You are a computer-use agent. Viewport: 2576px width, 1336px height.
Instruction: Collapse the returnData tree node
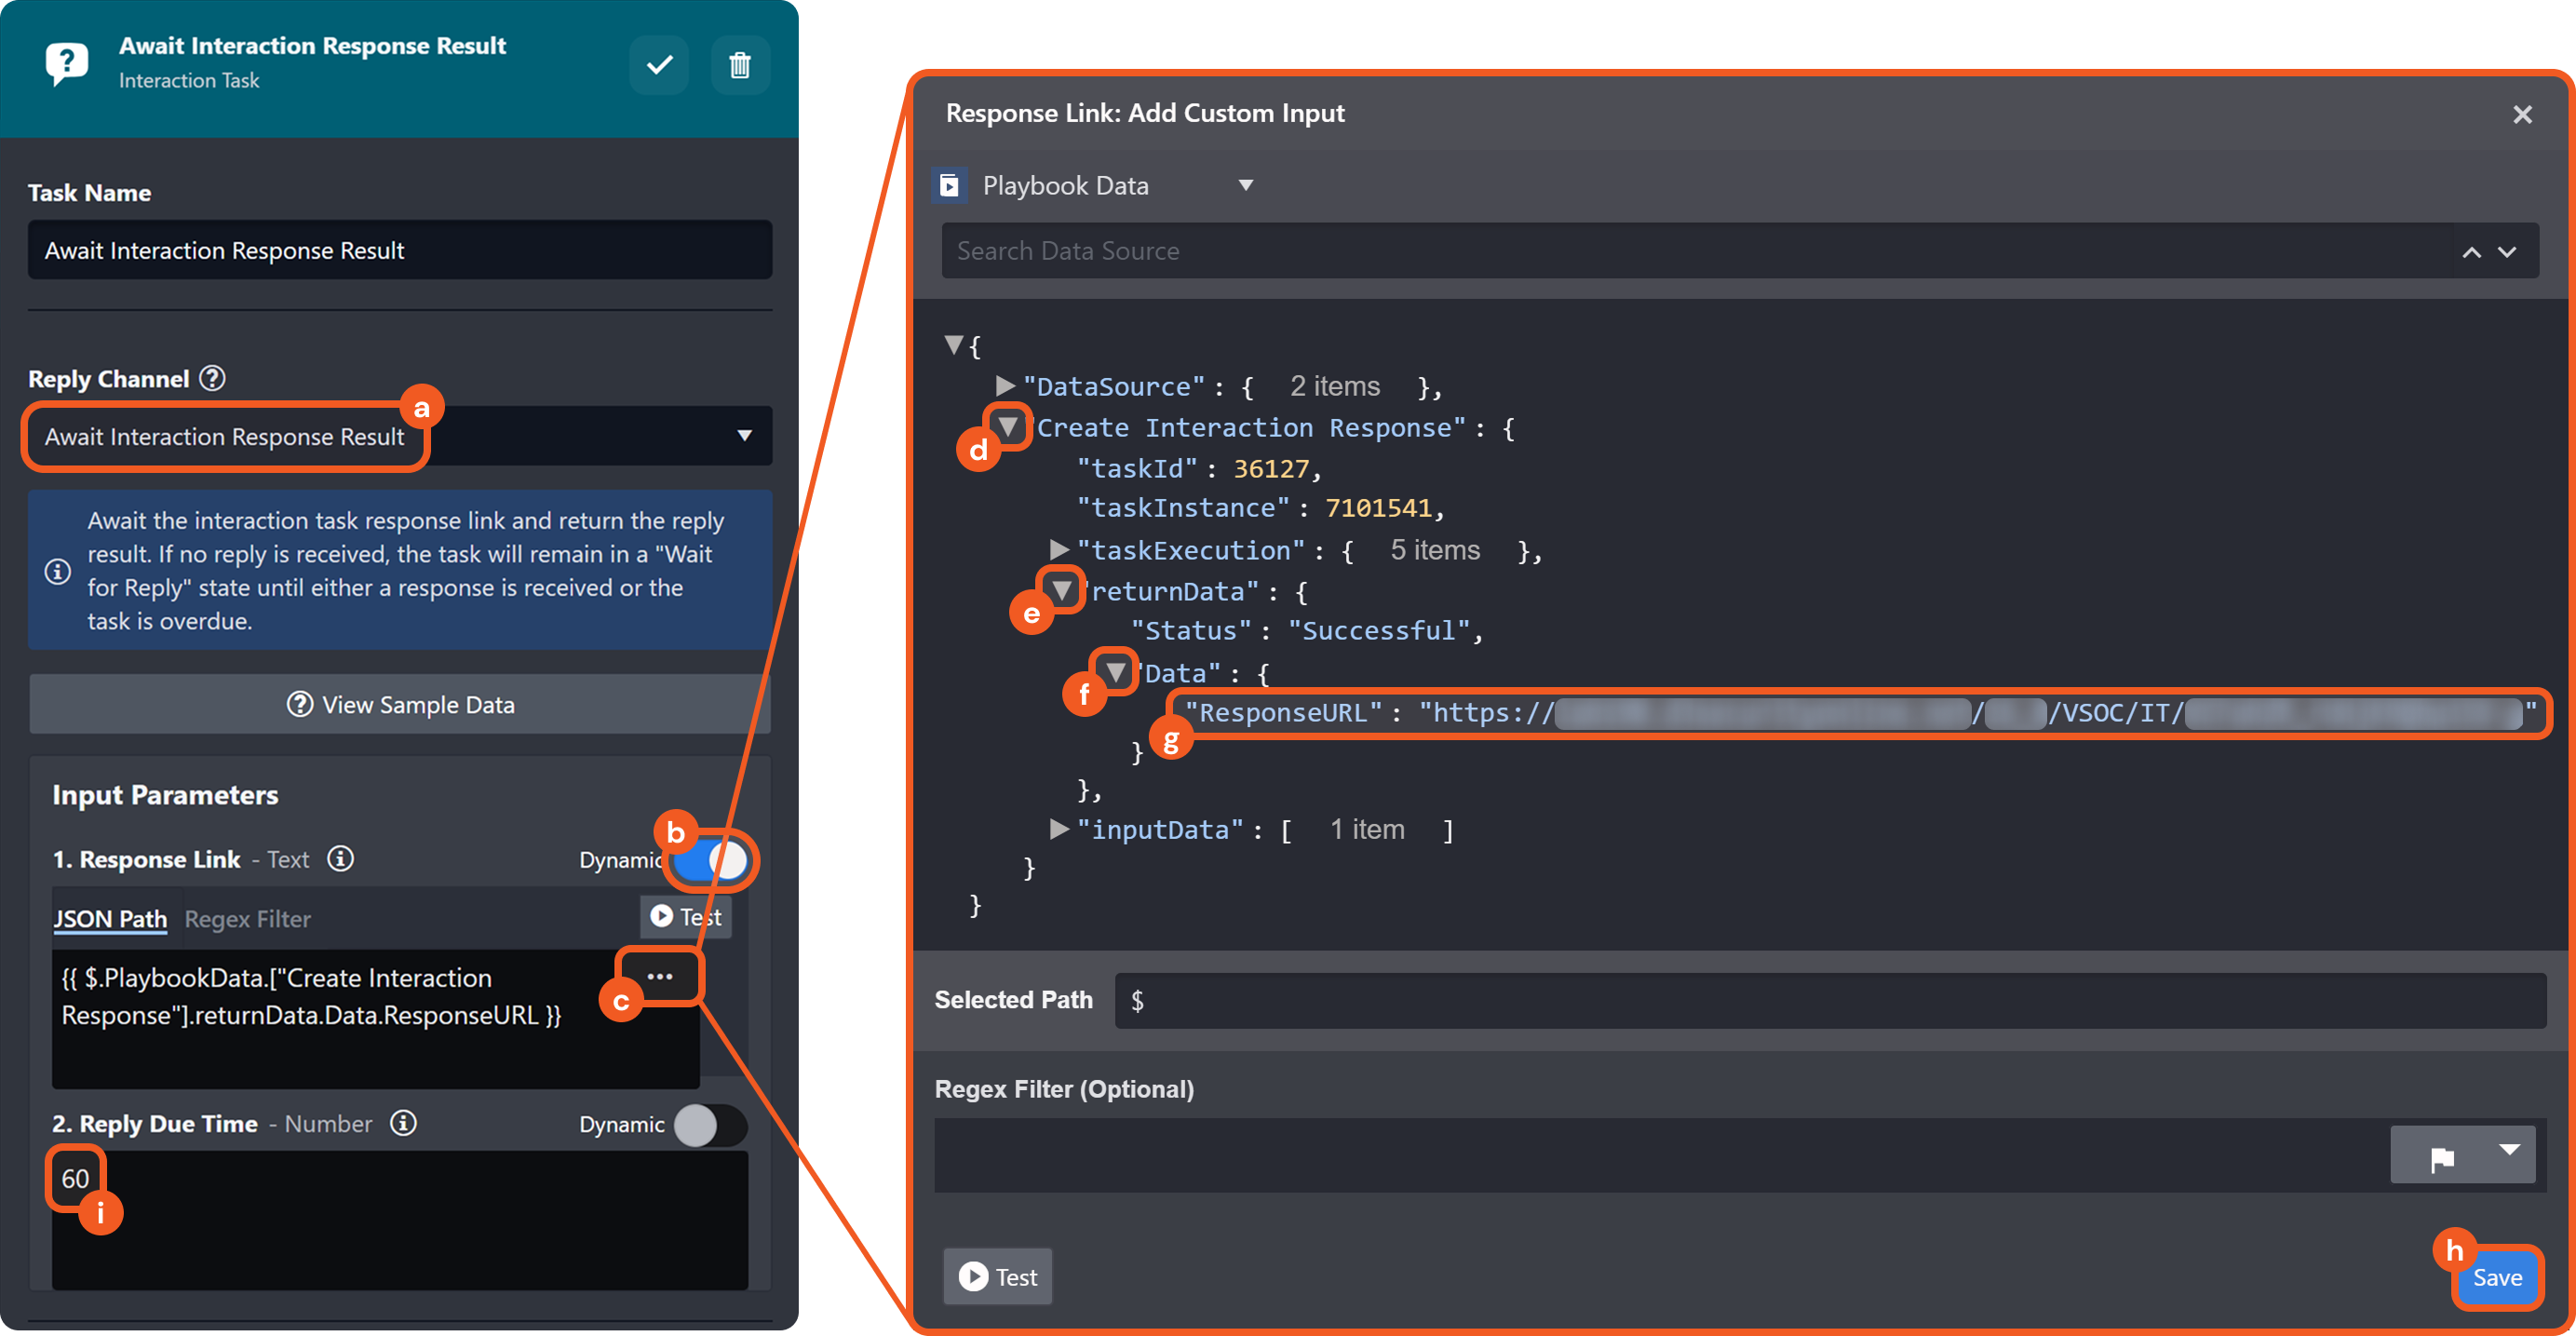pos(1062,590)
